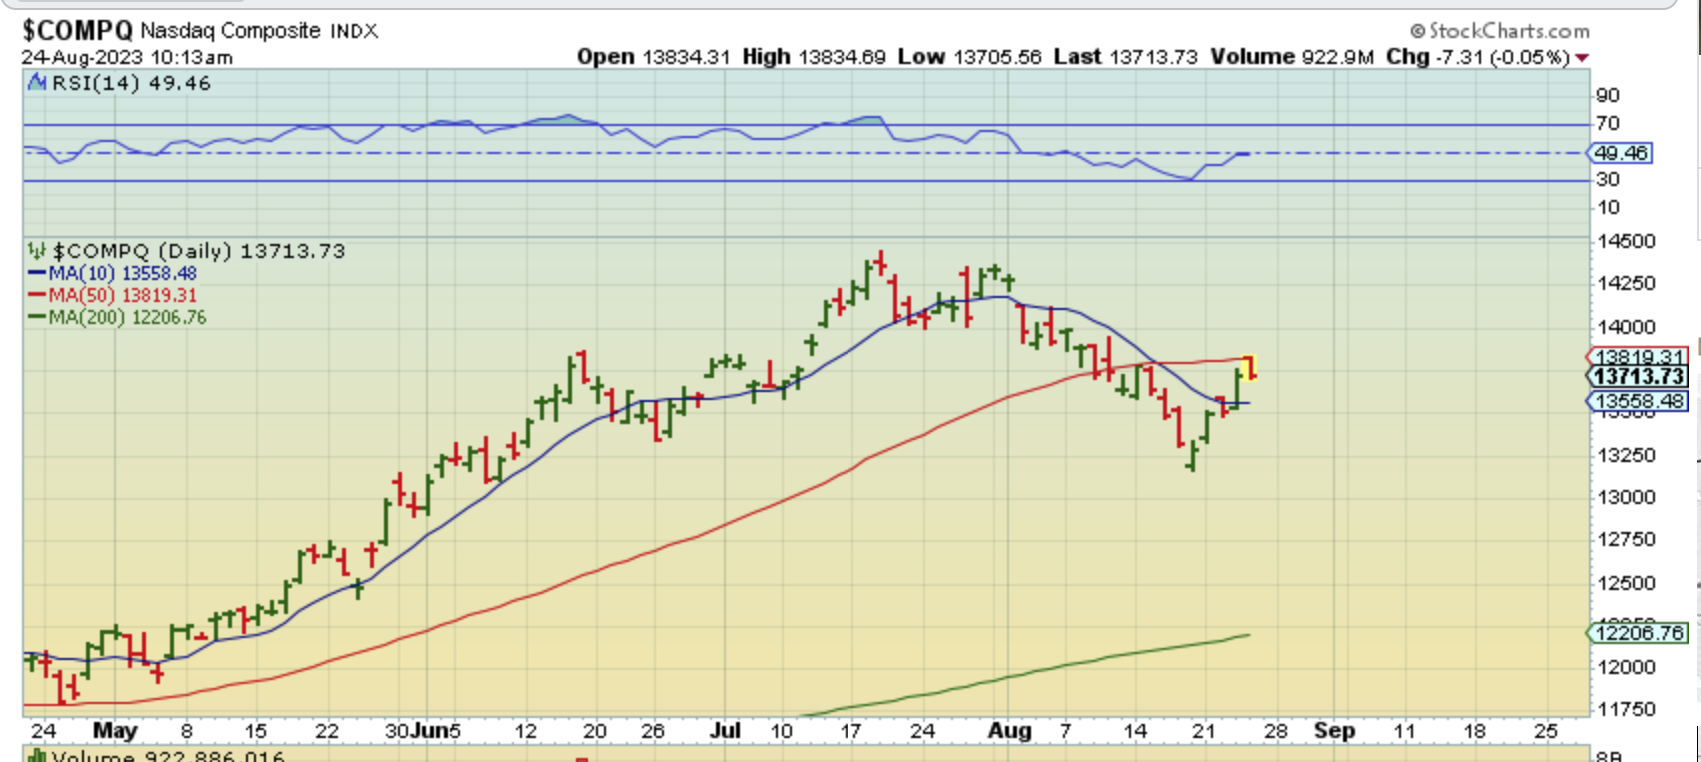Click the green 200-day moving average line

(1020, 676)
